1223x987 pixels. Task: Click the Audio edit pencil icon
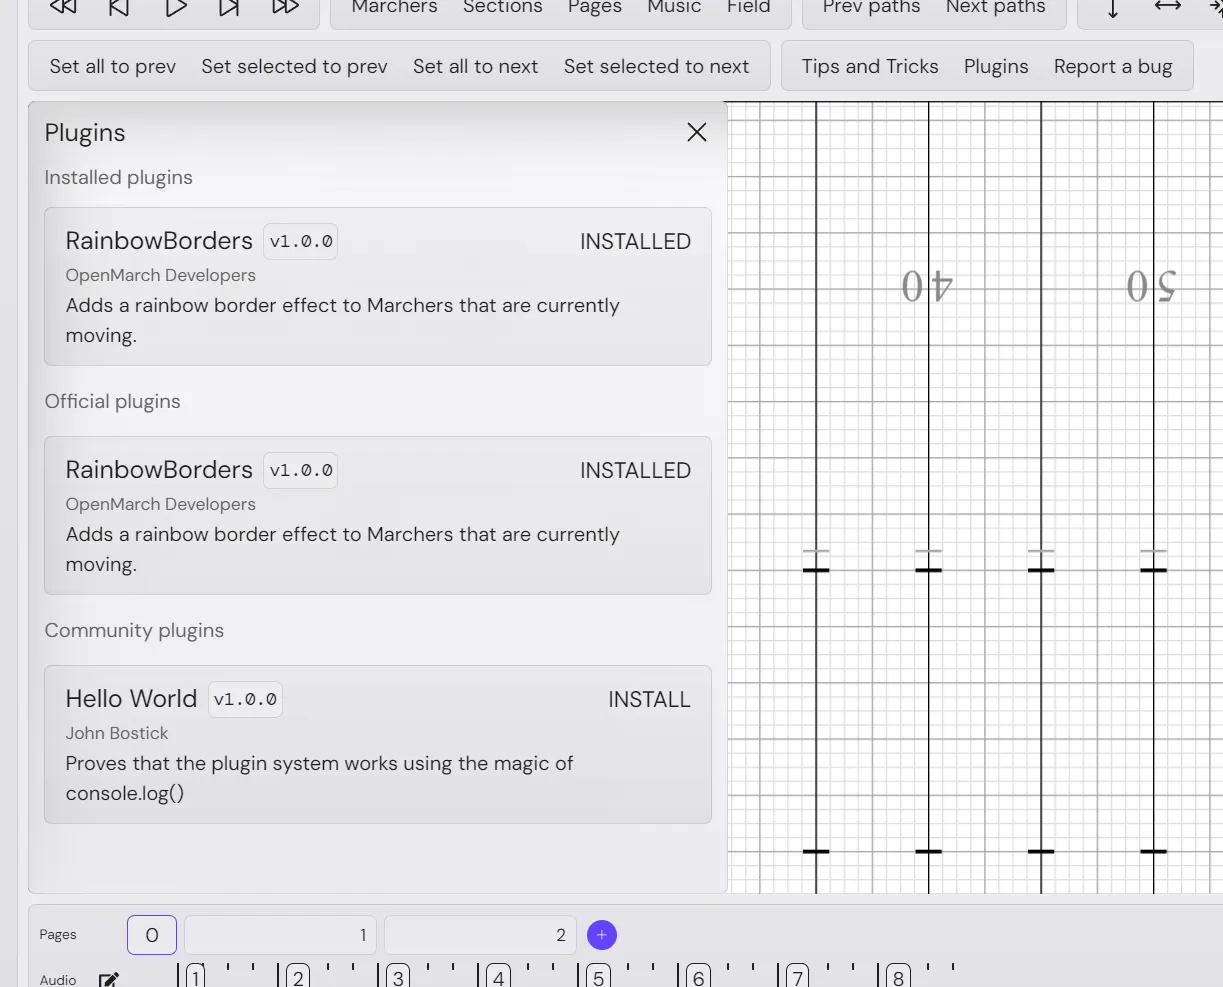pyautogui.click(x=109, y=979)
